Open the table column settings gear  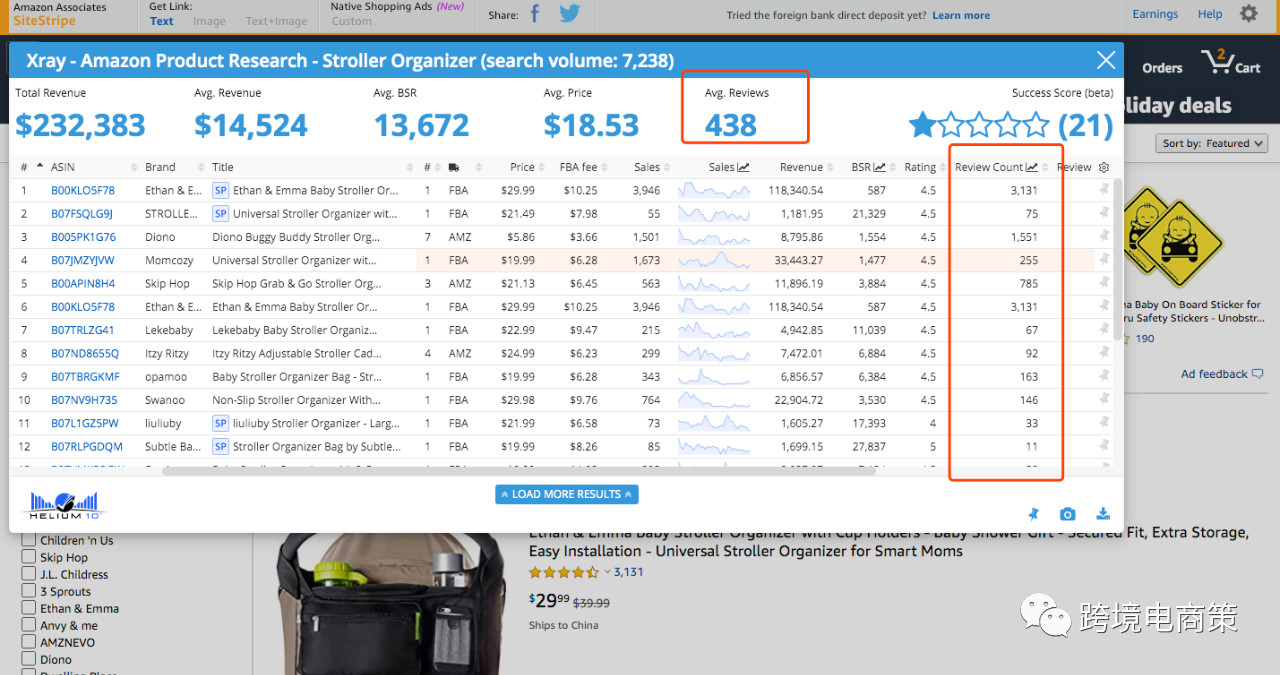tap(1104, 167)
